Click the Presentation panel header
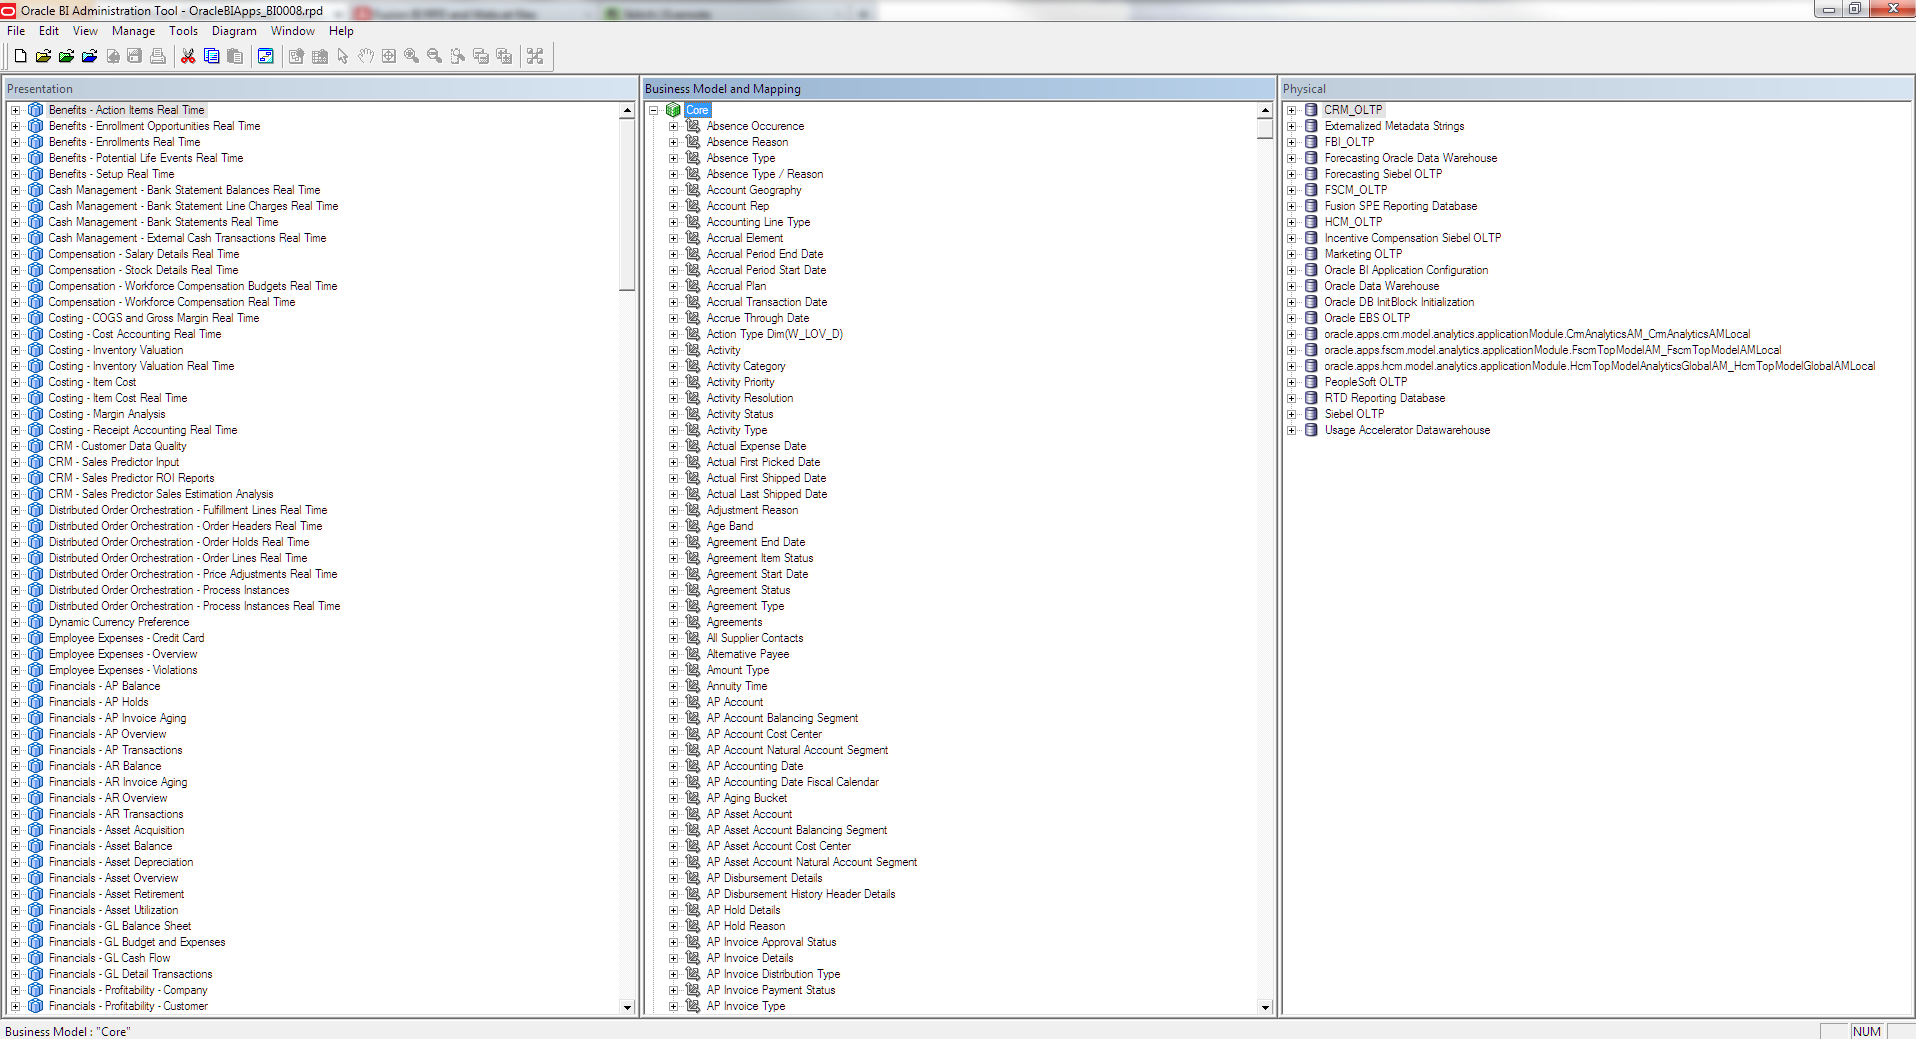This screenshot has height=1039, width=1916. click(x=320, y=88)
